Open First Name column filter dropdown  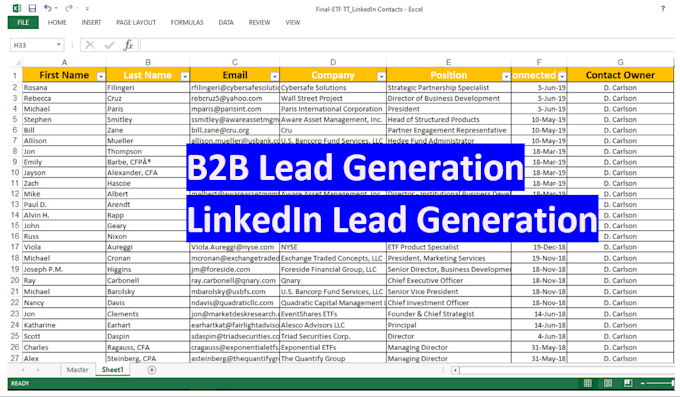101,76
